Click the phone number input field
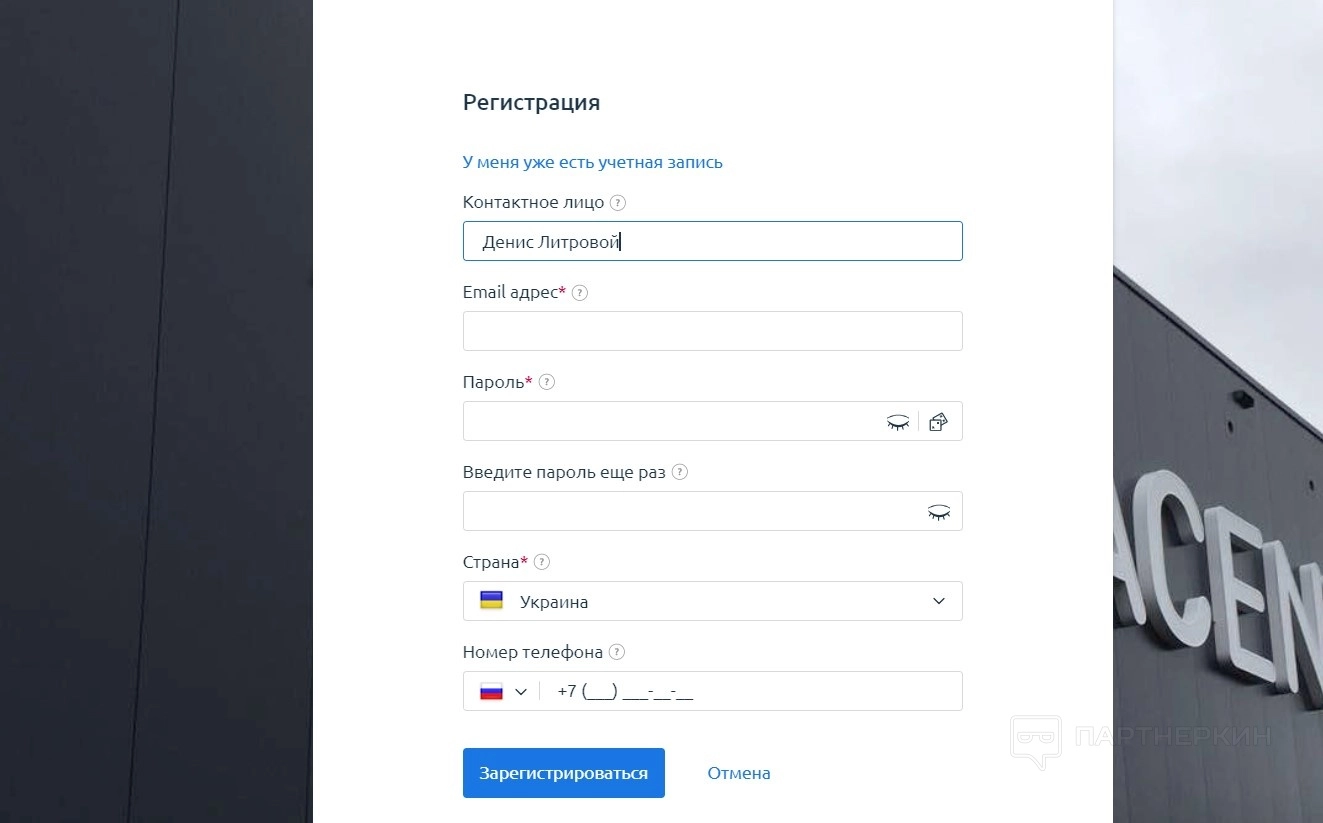 [x=750, y=691]
